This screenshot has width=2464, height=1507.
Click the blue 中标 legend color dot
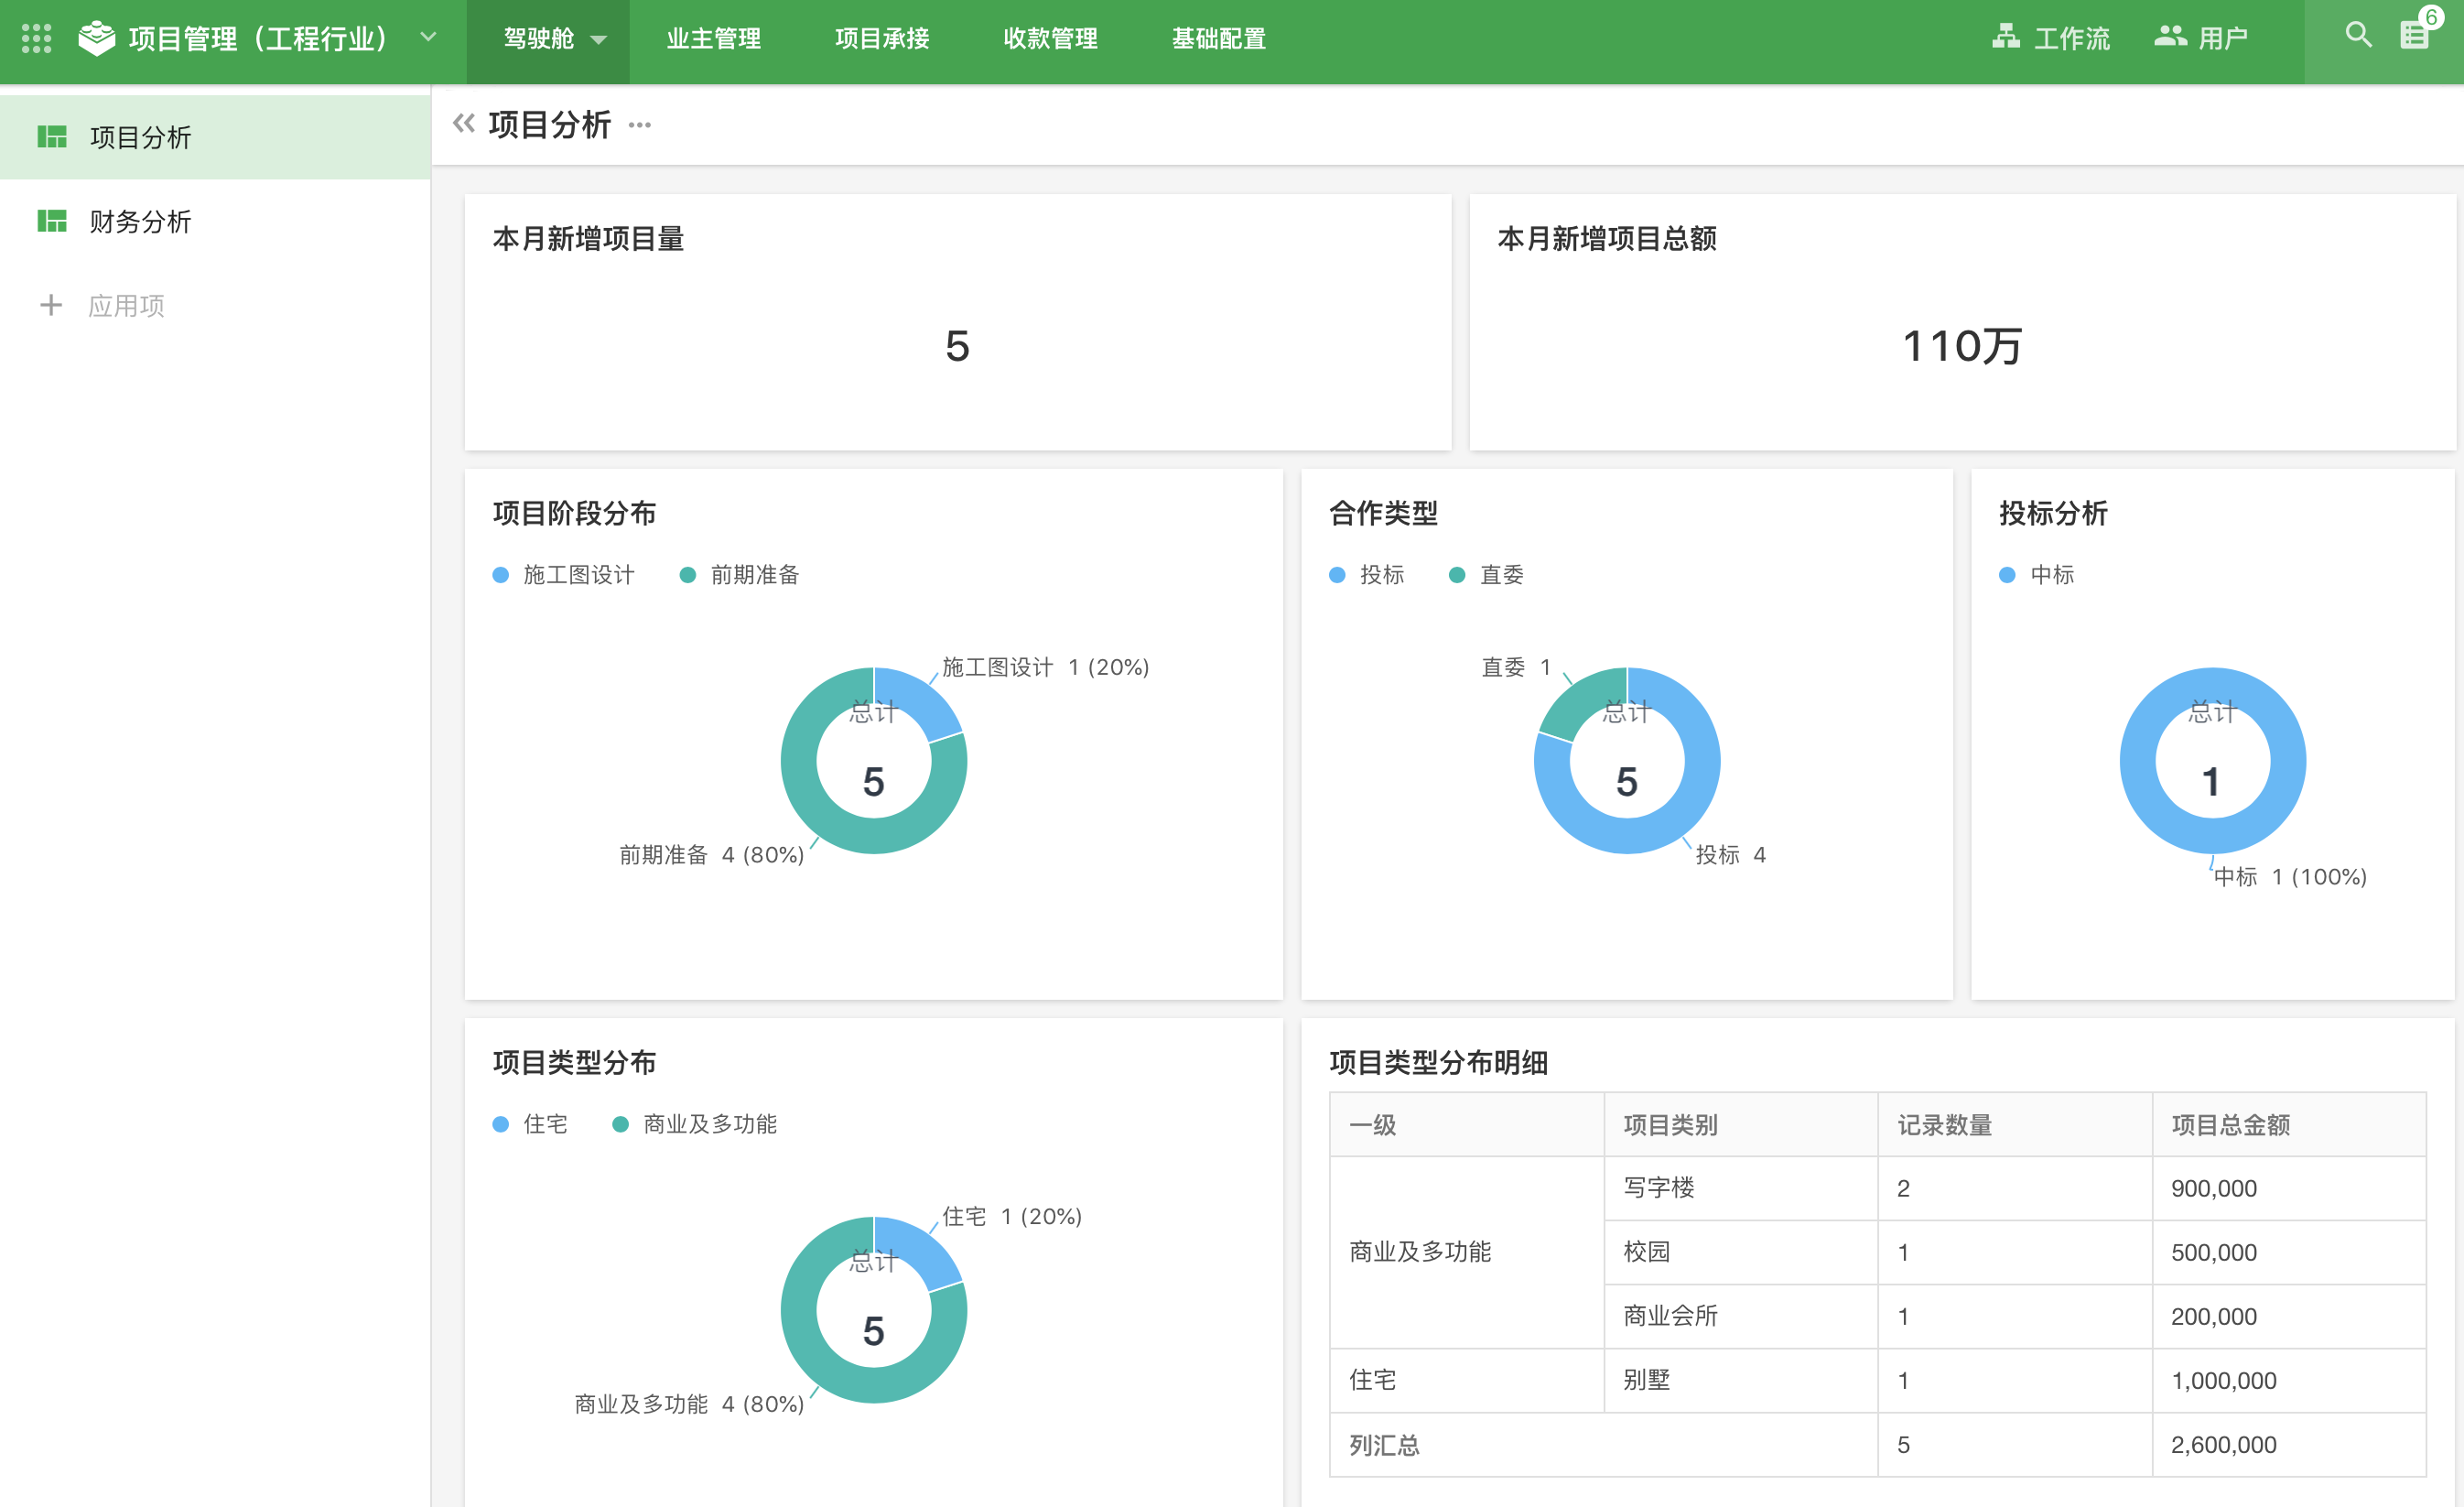tap(2006, 575)
